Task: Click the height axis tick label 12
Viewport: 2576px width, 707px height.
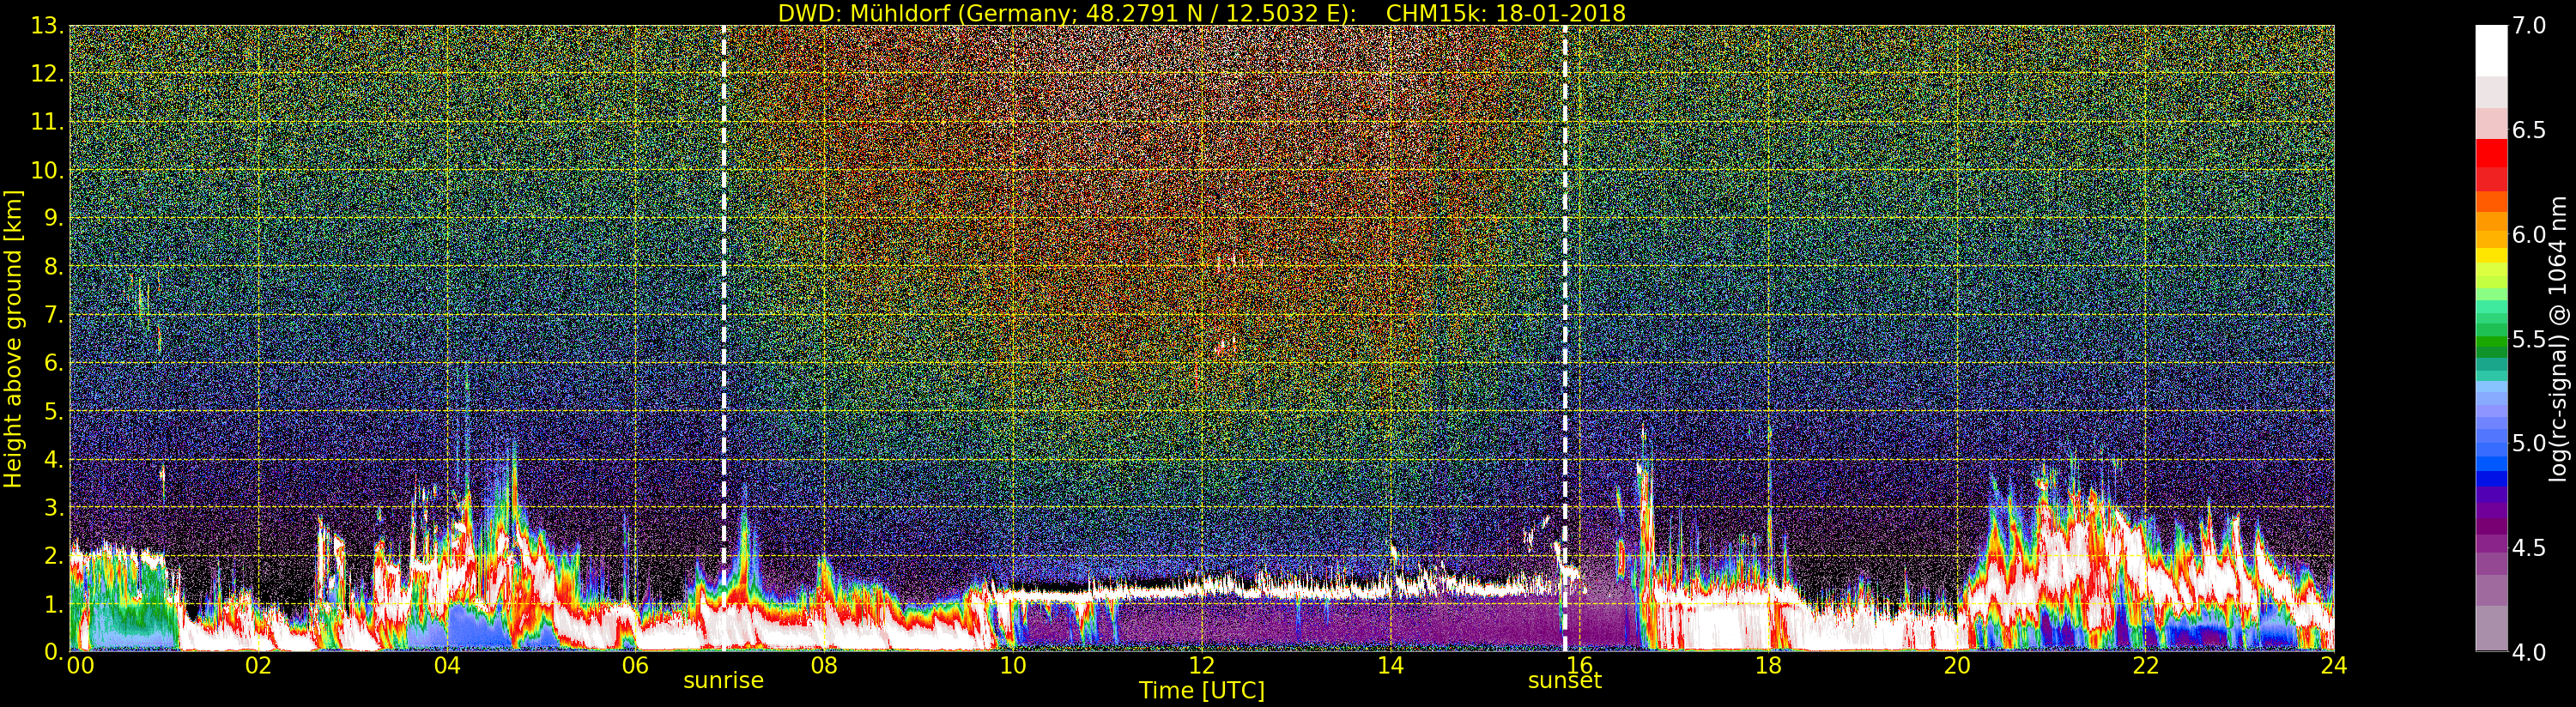Action: (47, 74)
